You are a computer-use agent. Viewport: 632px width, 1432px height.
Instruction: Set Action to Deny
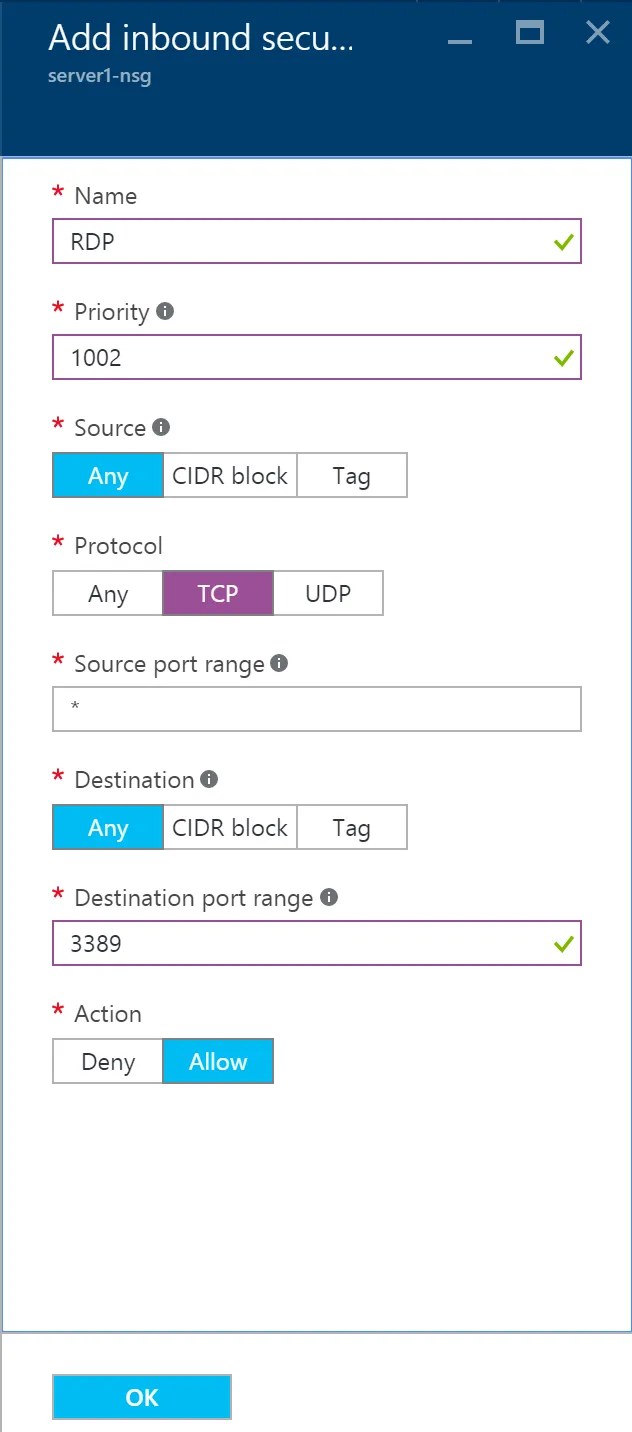[x=108, y=1061]
